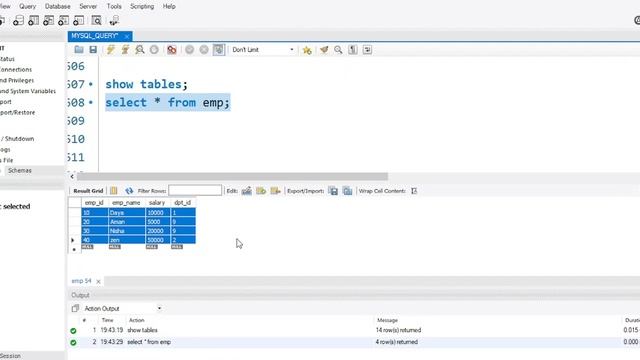Click the Result Grid button
The width and height of the screenshot is (640, 360).
[x=88, y=191]
